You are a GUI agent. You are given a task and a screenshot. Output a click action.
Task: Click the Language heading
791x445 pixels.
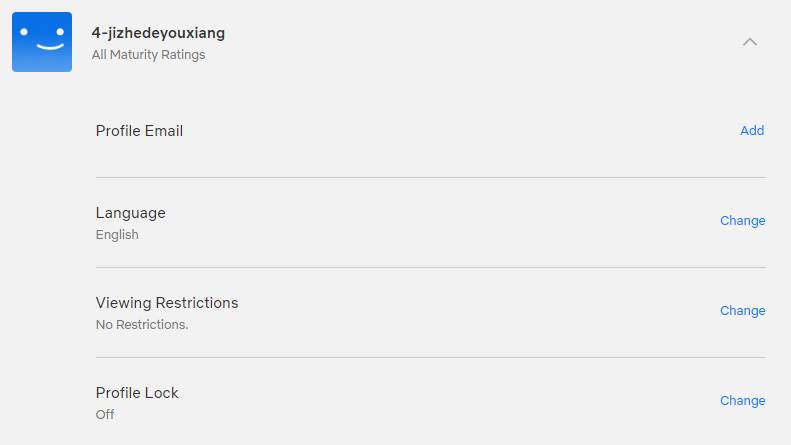pos(131,213)
